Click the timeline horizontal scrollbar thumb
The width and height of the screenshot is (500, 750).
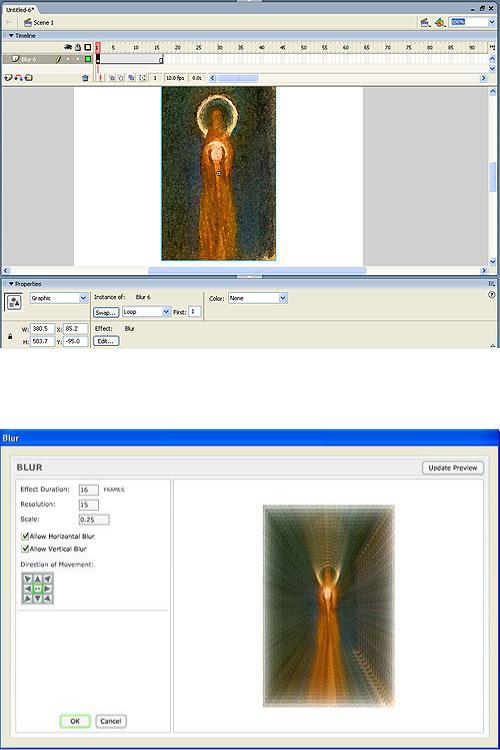[x=237, y=78]
